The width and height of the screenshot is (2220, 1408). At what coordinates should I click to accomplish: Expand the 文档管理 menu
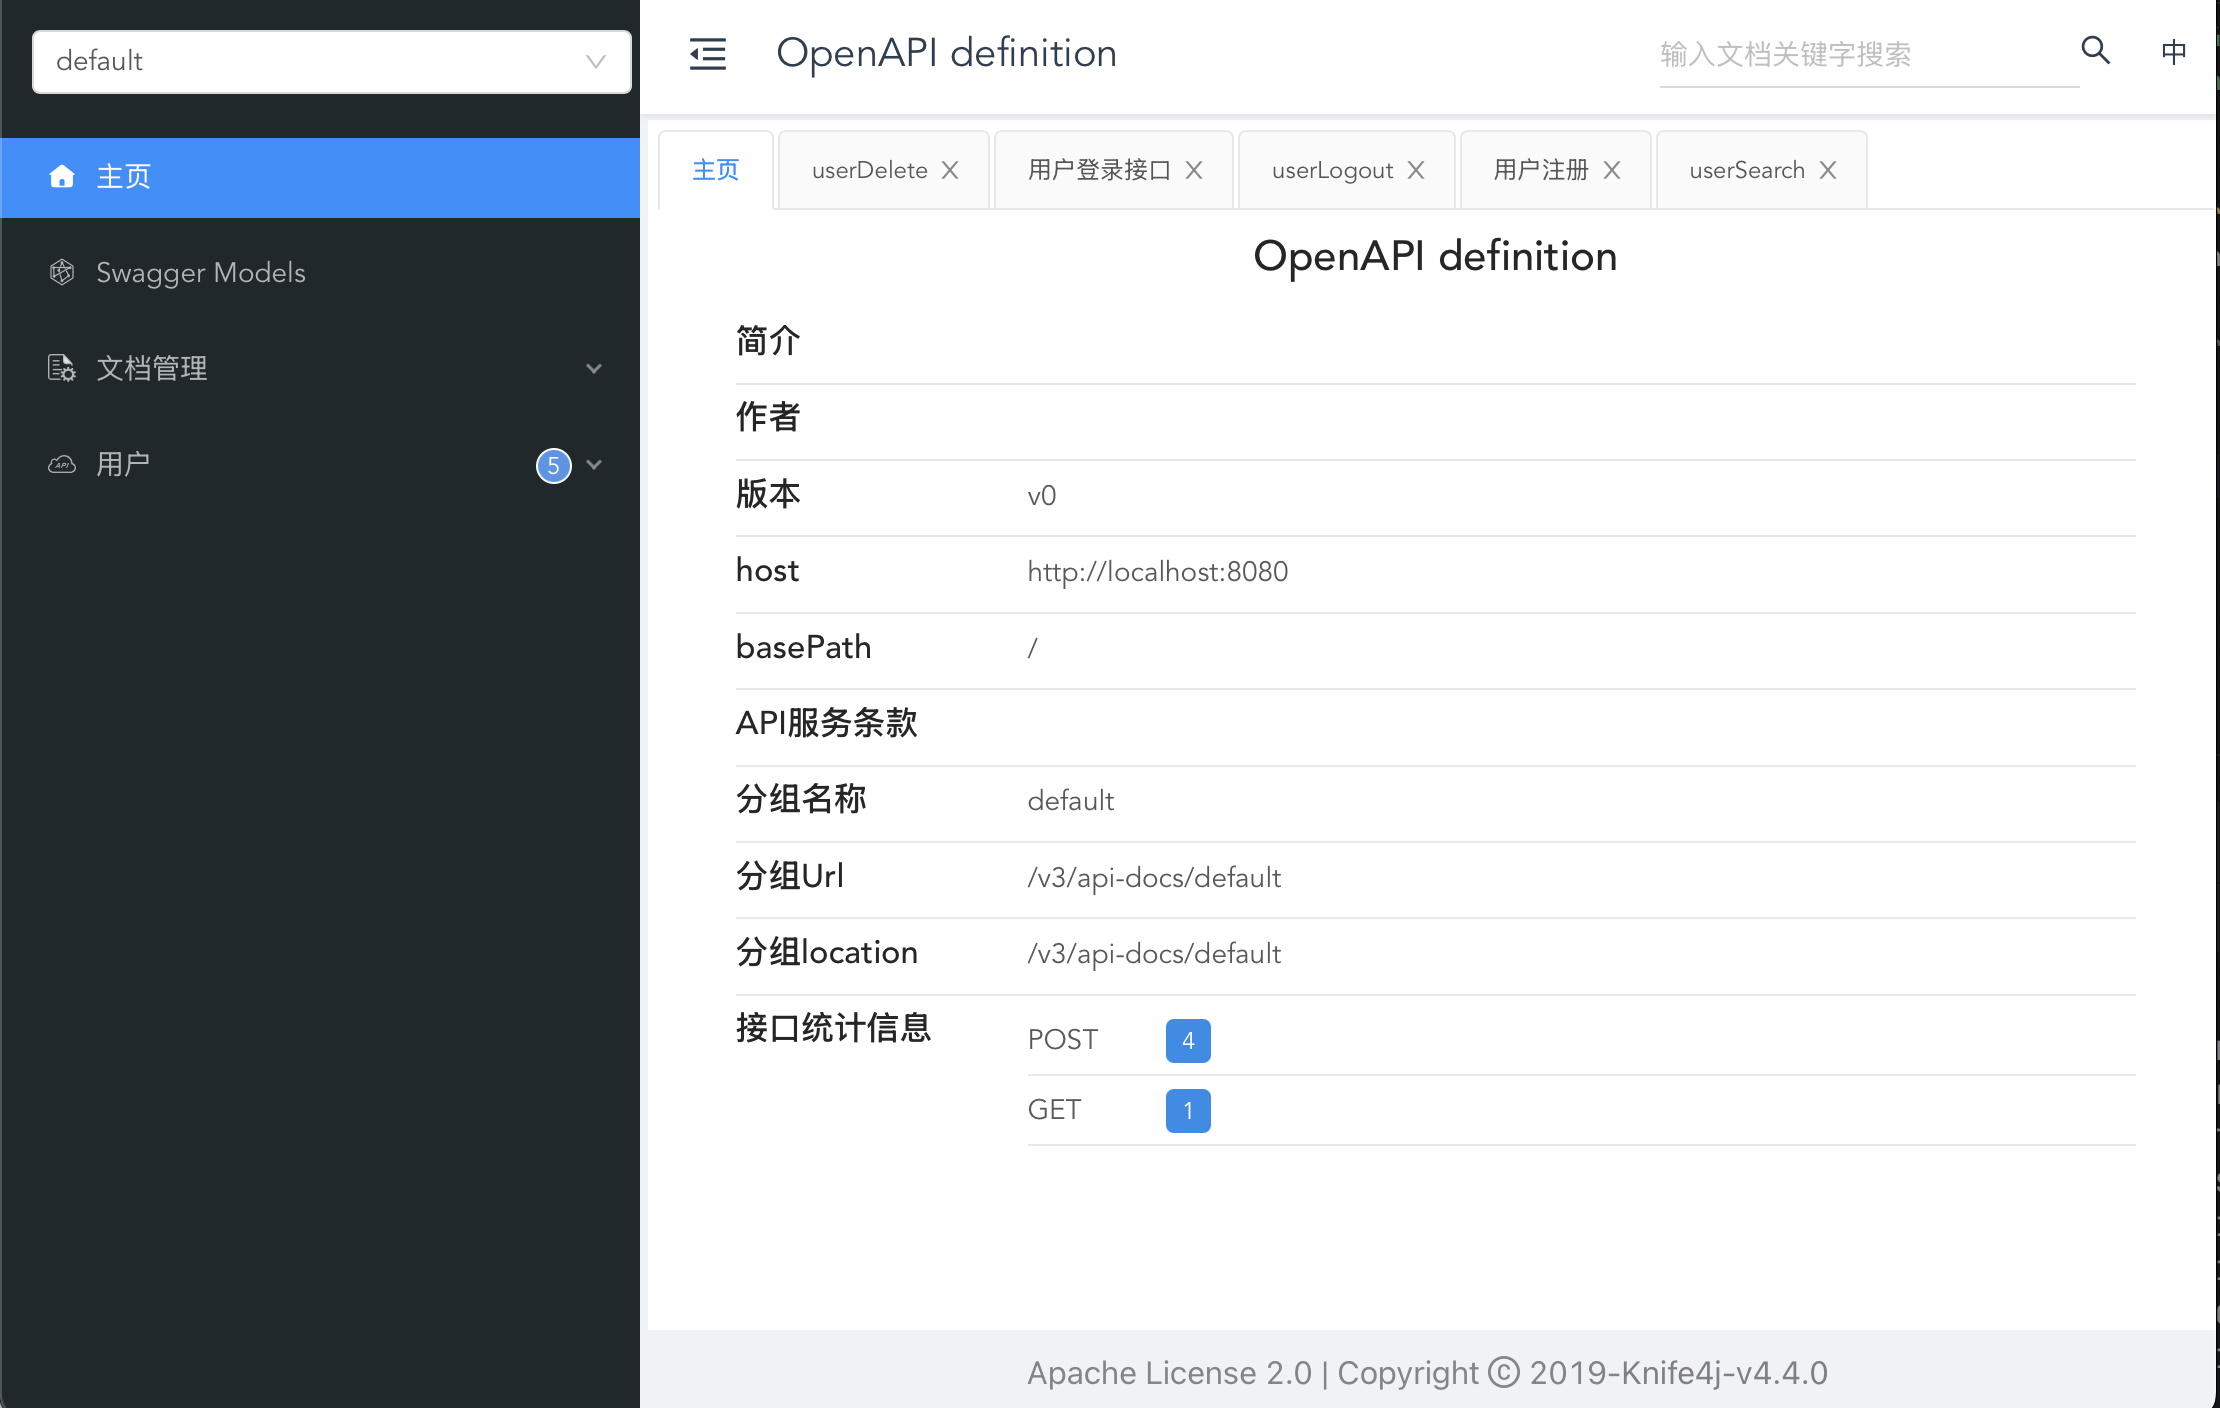[x=595, y=368]
